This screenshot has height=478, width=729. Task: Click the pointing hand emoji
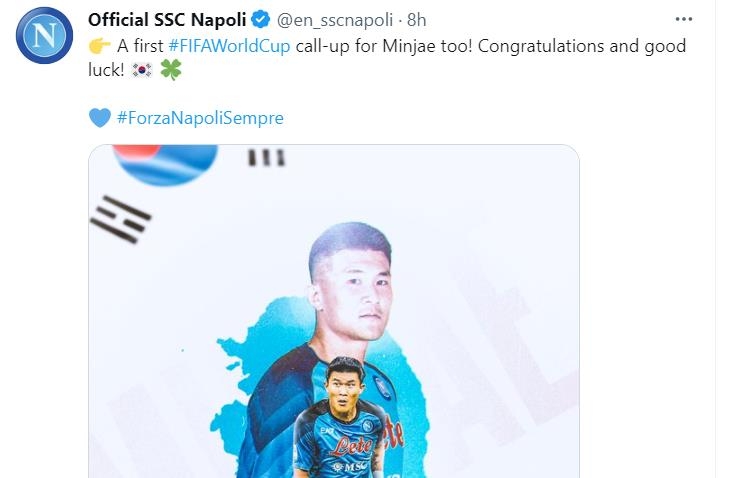(x=99, y=47)
